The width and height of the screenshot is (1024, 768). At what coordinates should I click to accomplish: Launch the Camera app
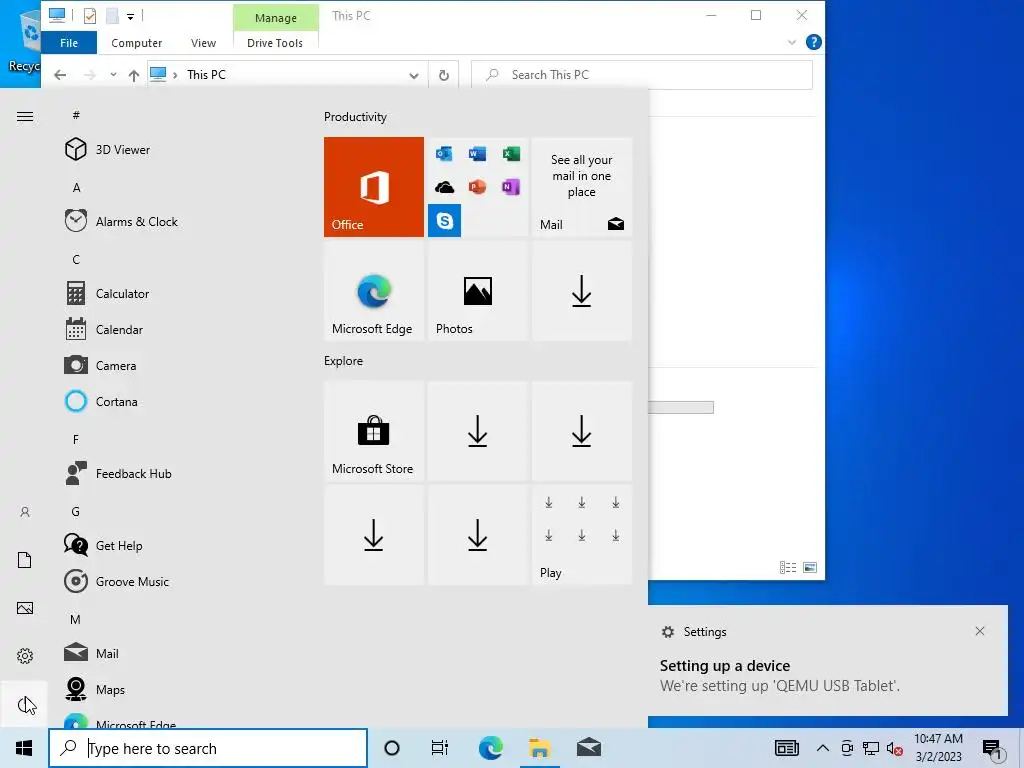coord(101,366)
